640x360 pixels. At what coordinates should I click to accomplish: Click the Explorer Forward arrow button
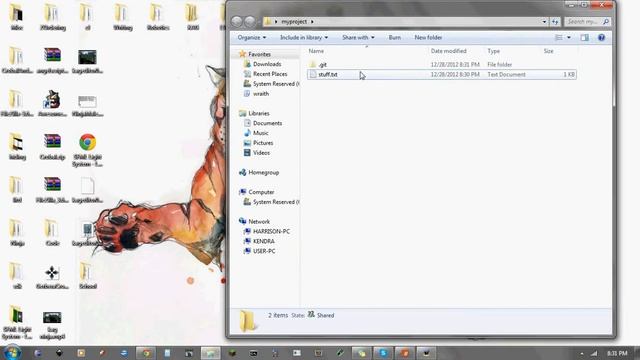coord(250,22)
